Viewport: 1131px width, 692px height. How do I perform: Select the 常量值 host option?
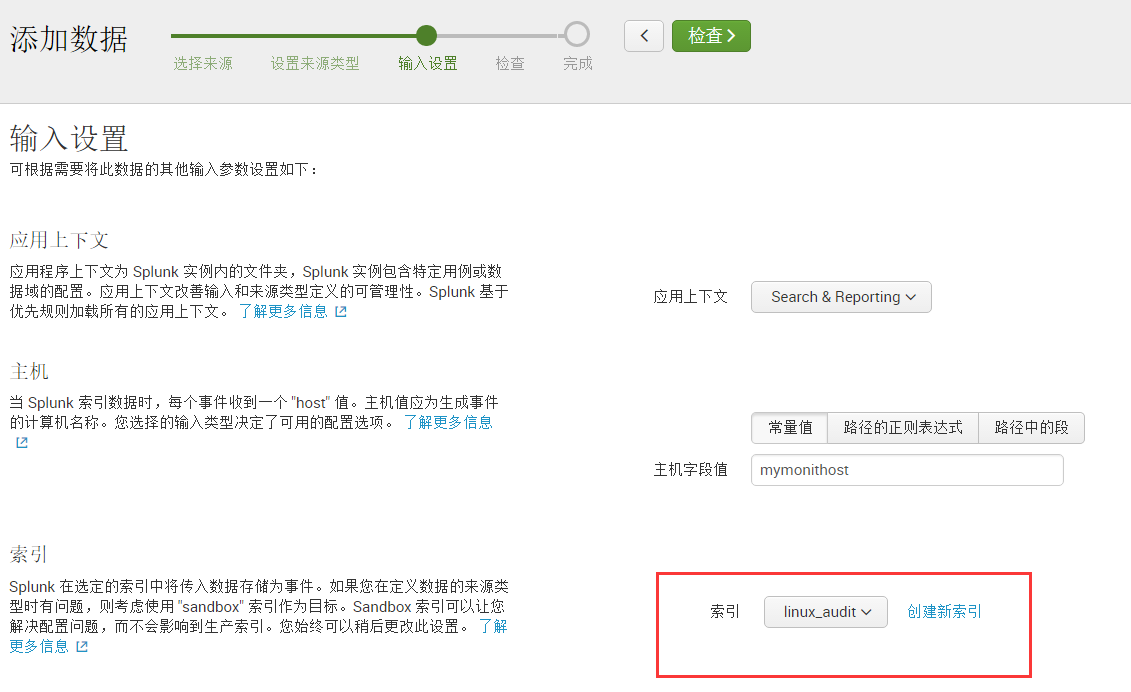click(790, 428)
